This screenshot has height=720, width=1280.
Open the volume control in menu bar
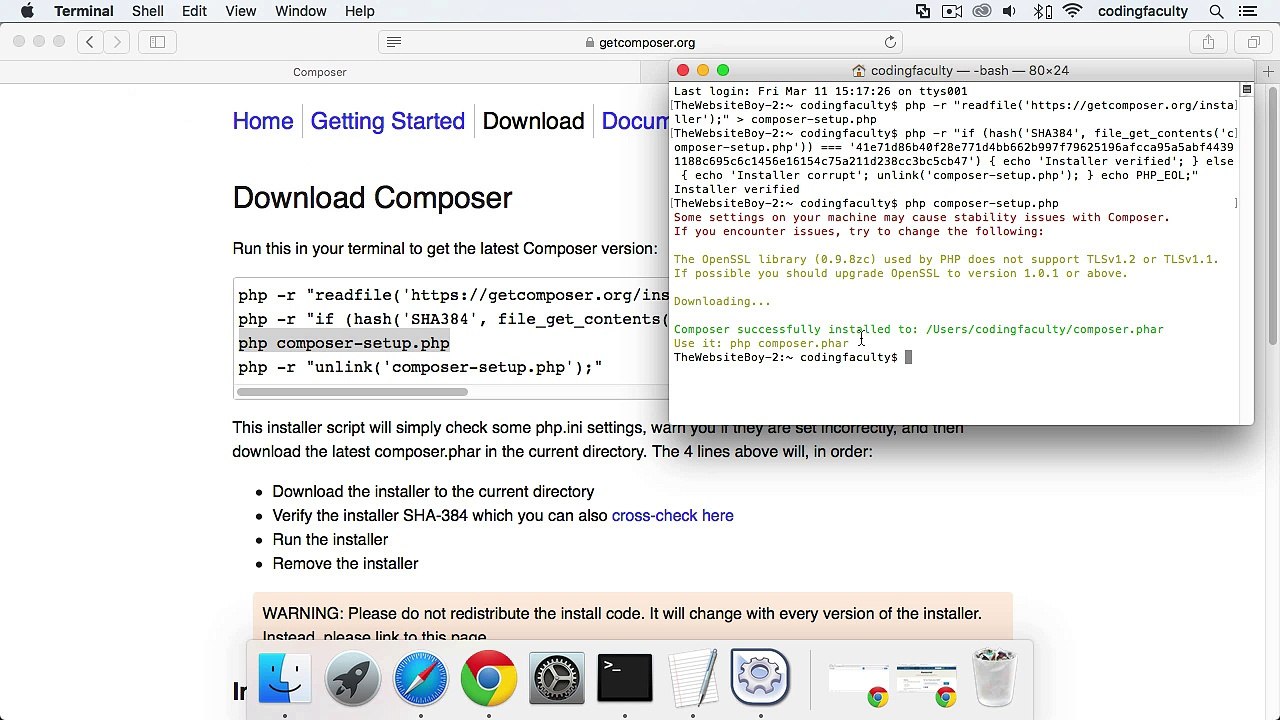(1009, 11)
